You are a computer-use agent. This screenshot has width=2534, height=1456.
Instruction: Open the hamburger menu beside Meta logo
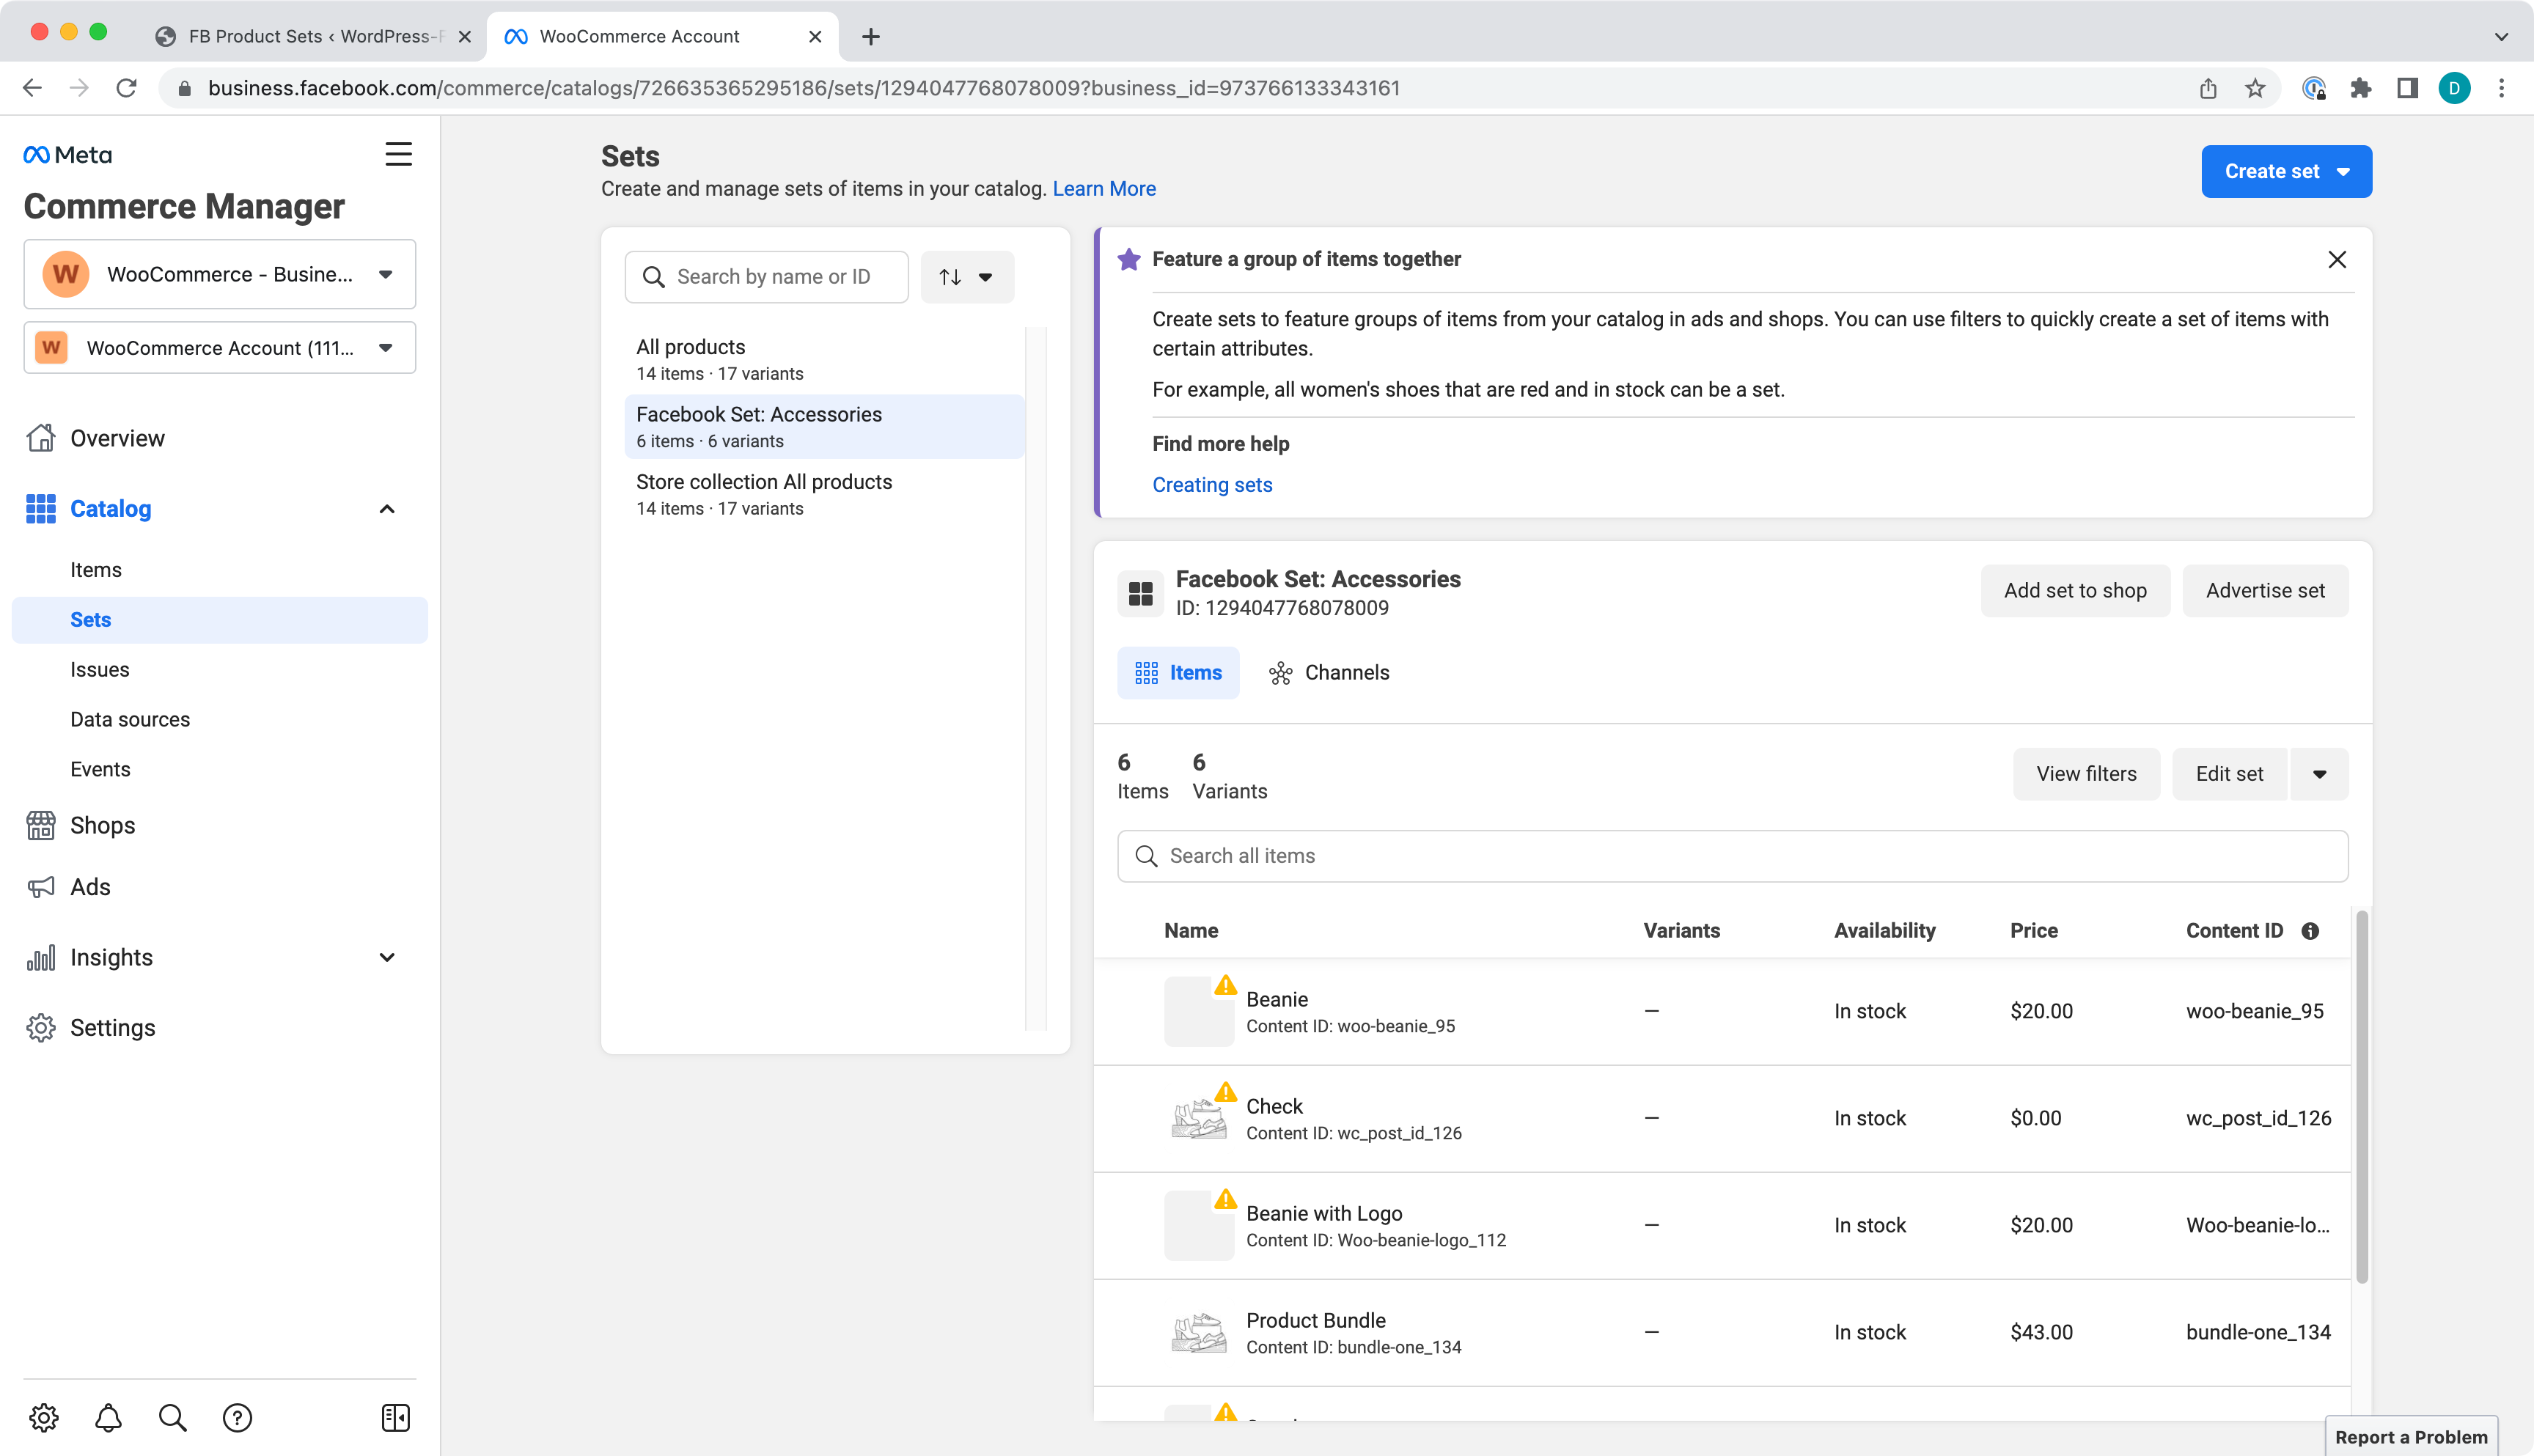(x=398, y=154)
